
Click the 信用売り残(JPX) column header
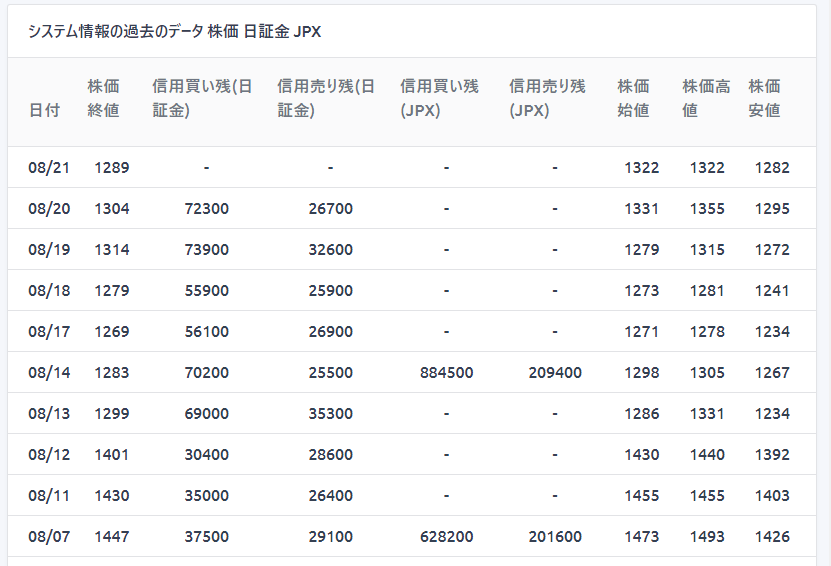(547, 98)
